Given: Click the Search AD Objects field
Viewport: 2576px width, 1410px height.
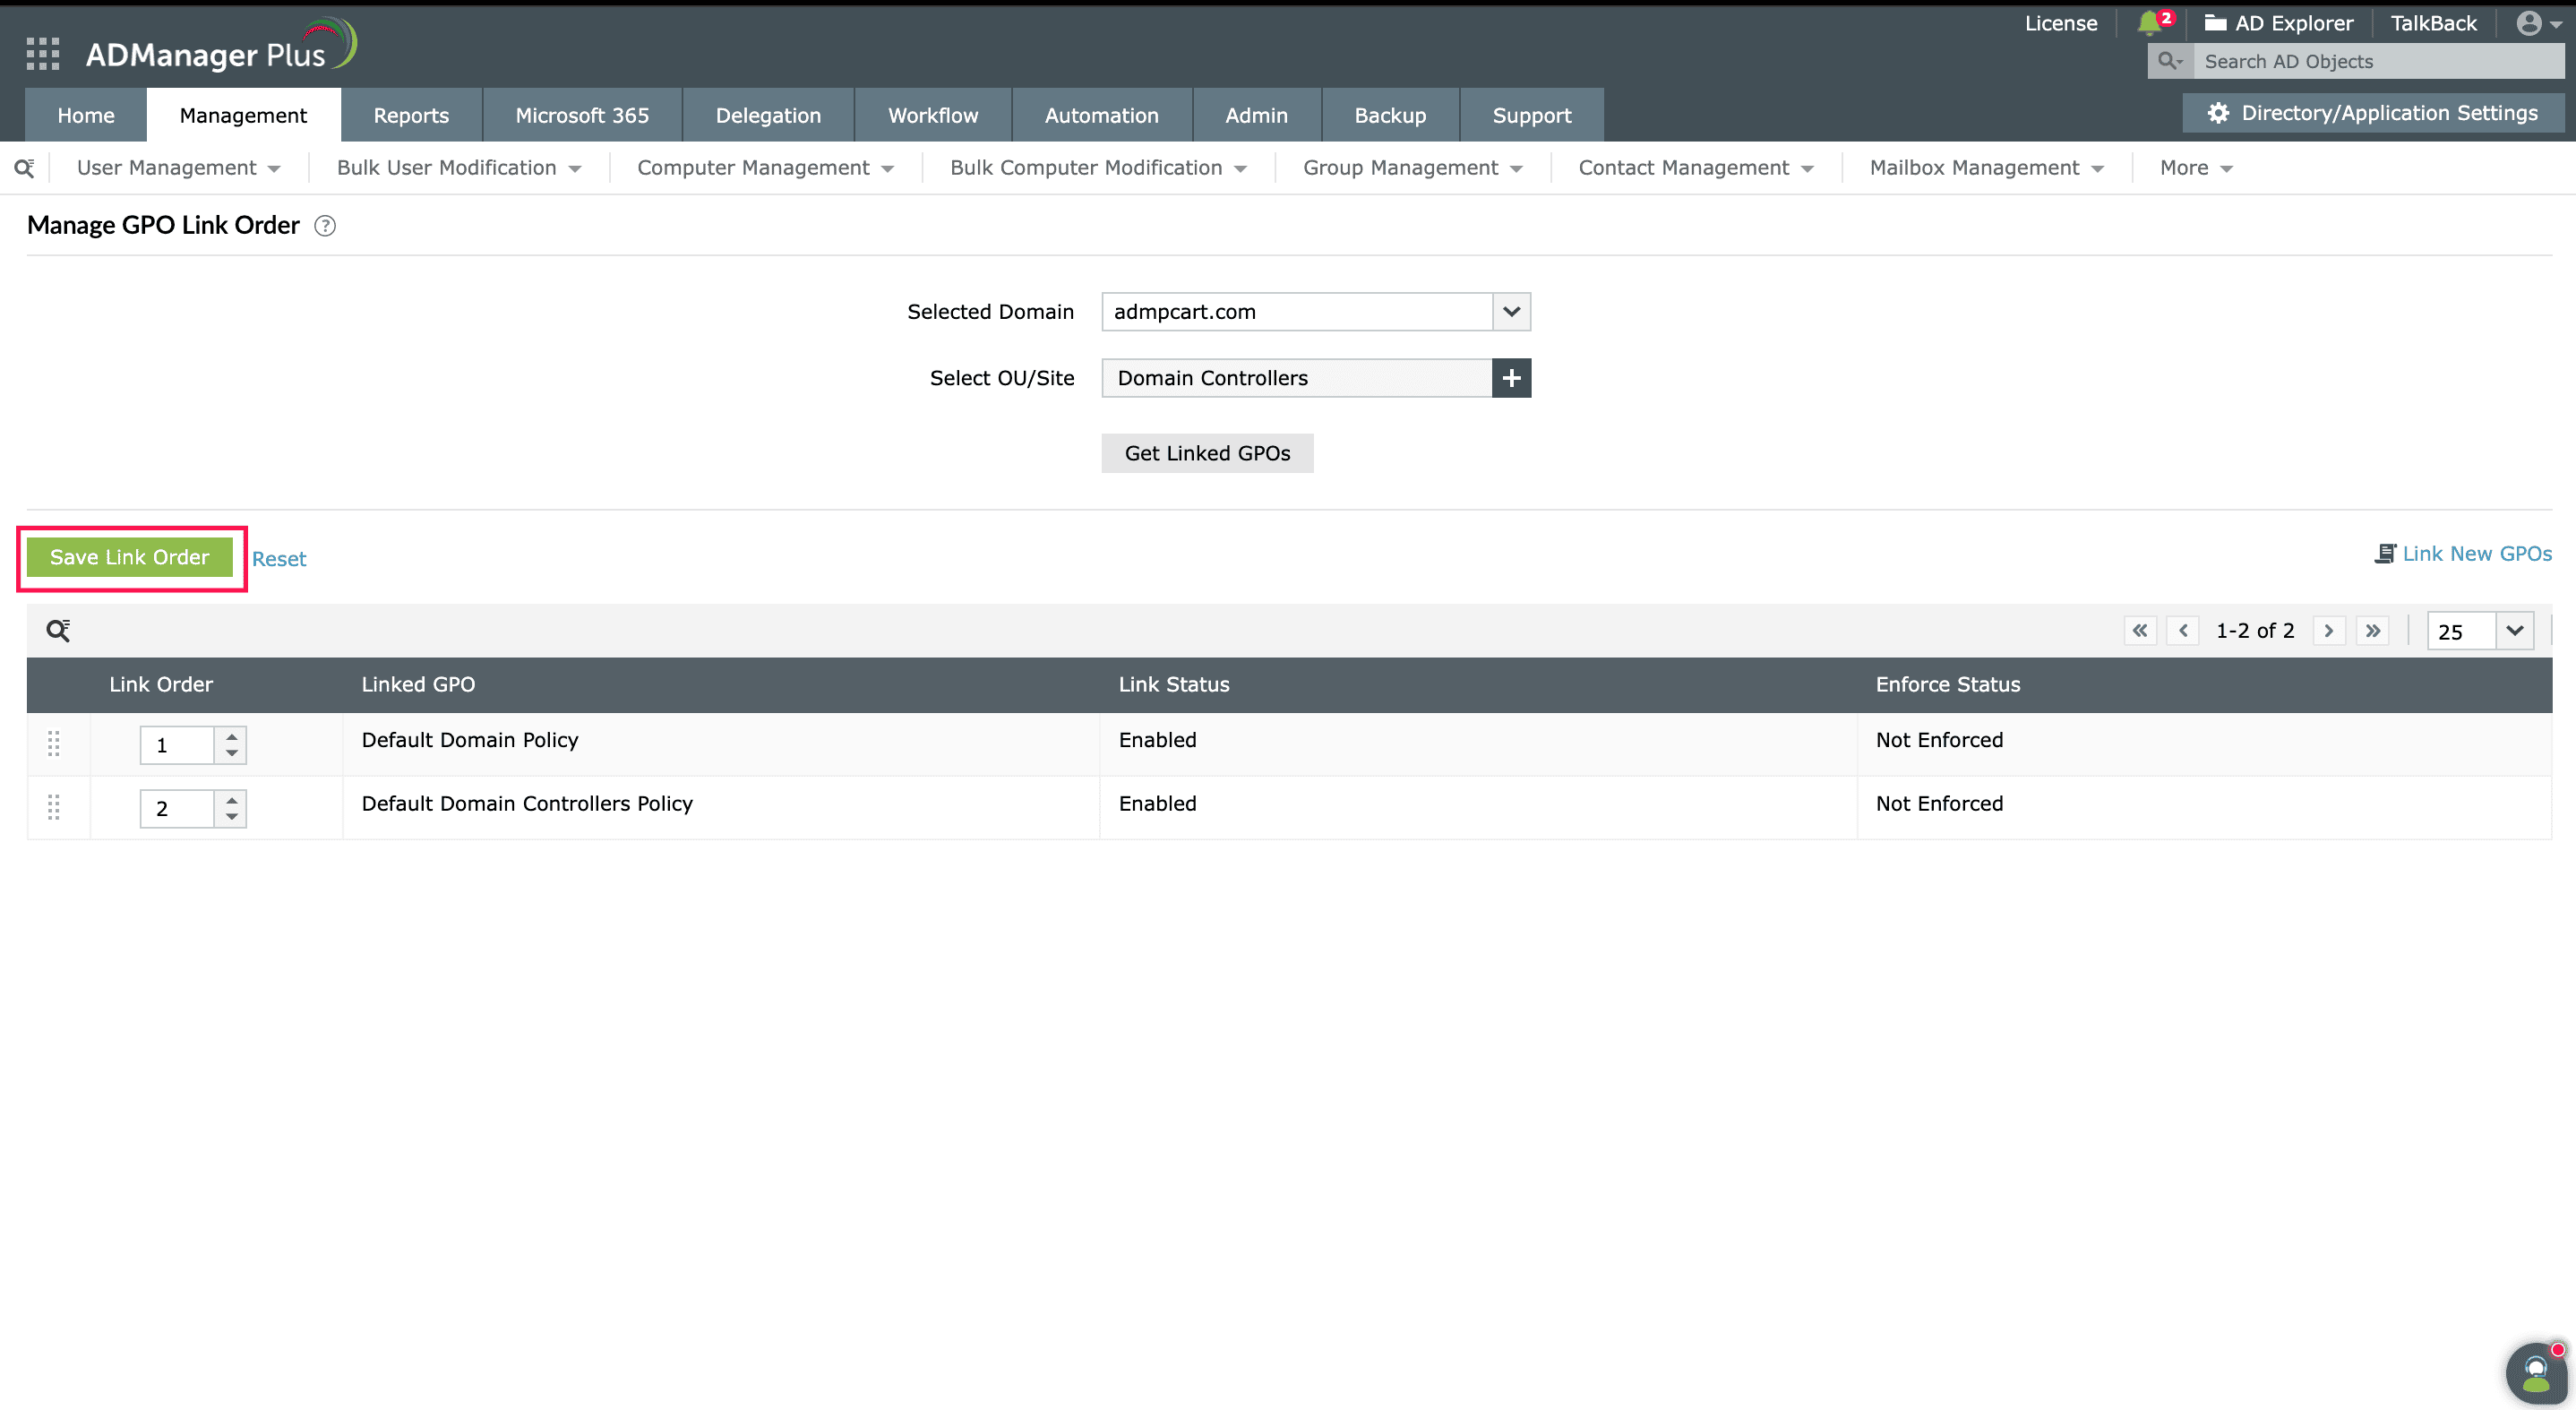Looking at the screenshot, I should (2378, 61).
